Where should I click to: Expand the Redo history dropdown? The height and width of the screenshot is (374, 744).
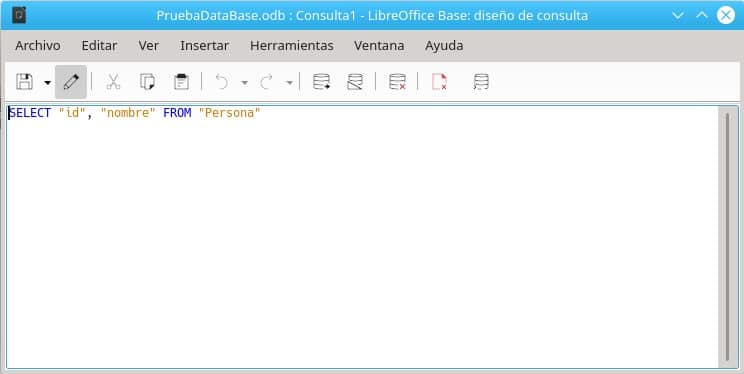click(289, 83)
